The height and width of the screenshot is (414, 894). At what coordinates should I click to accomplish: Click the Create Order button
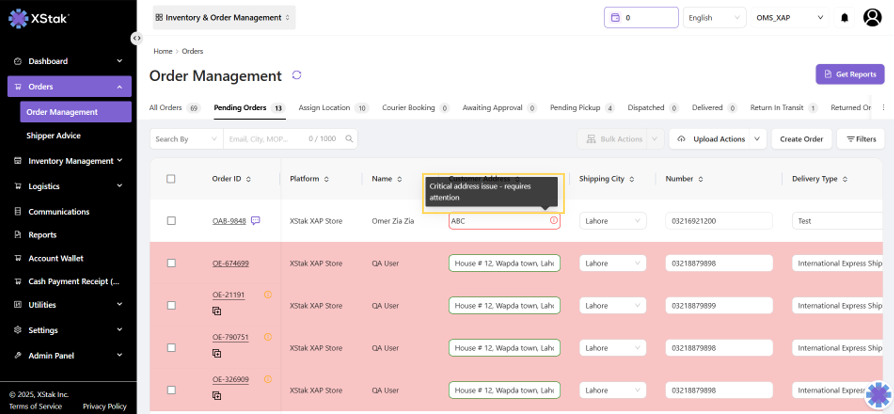point(801,139)
